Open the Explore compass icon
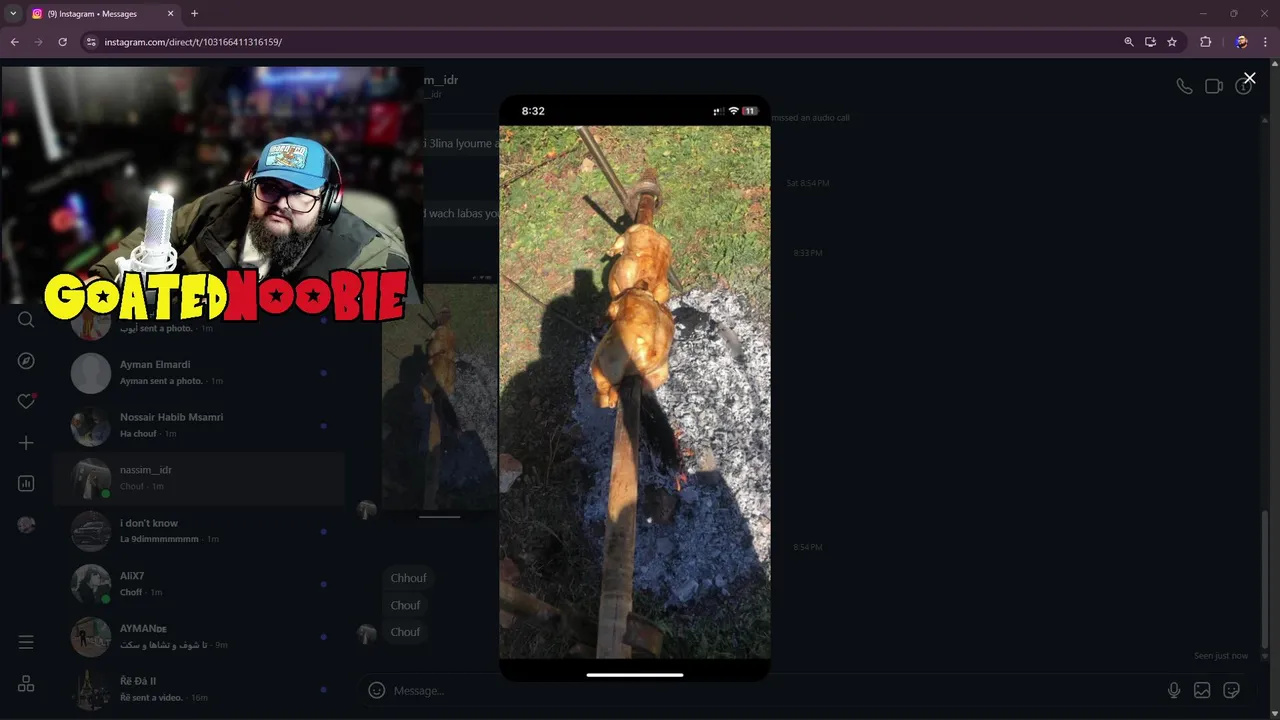The width and height of the screenshot is (1280, 720). pyautogui.click(x=26, y=361)
